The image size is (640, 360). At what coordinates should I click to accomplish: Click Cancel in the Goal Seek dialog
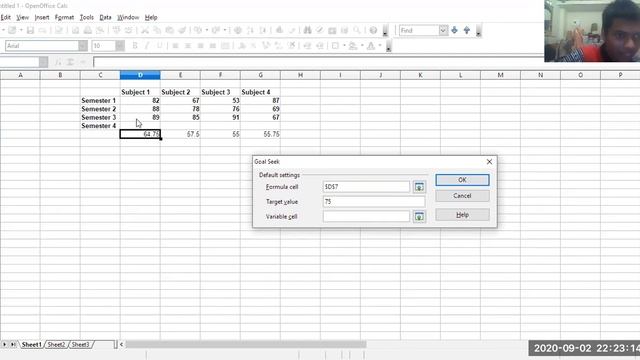(x=462, y=196)
